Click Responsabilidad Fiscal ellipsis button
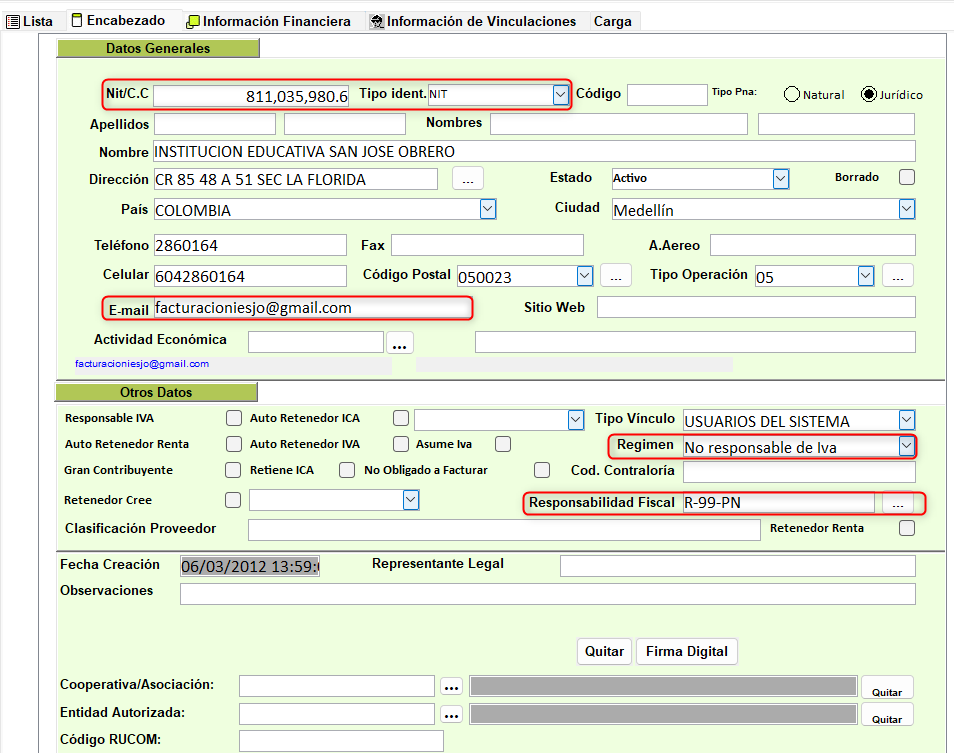The image size is (954, 753). 898,503
